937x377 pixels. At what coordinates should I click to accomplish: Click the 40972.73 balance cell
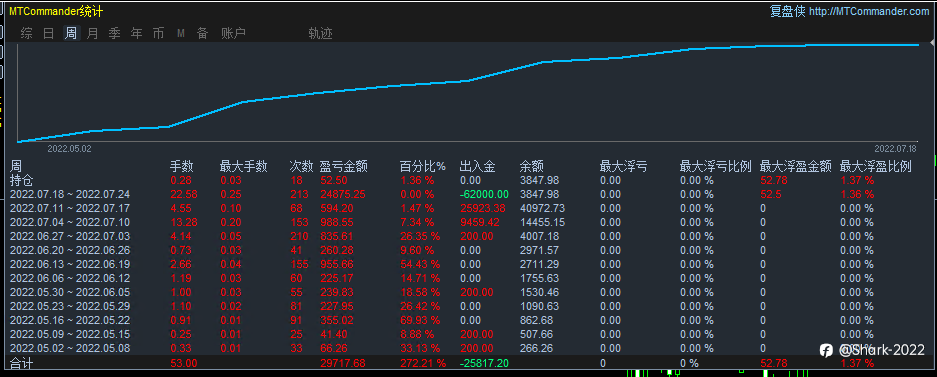point(542,208)
